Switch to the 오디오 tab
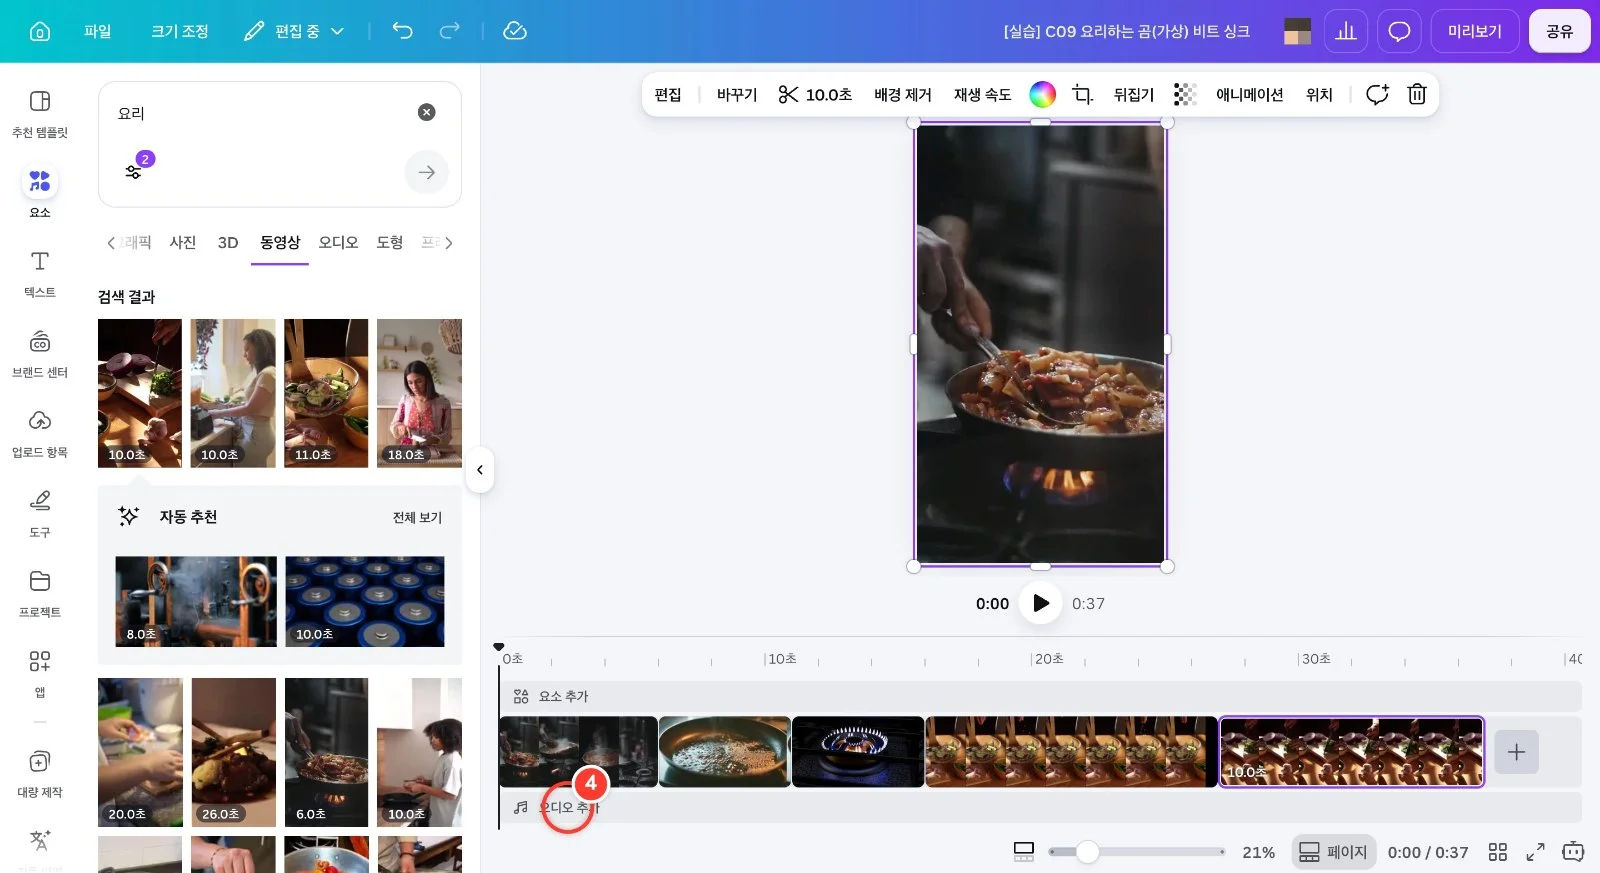The height and width of the screenshot is (873, 1600). 338,243
